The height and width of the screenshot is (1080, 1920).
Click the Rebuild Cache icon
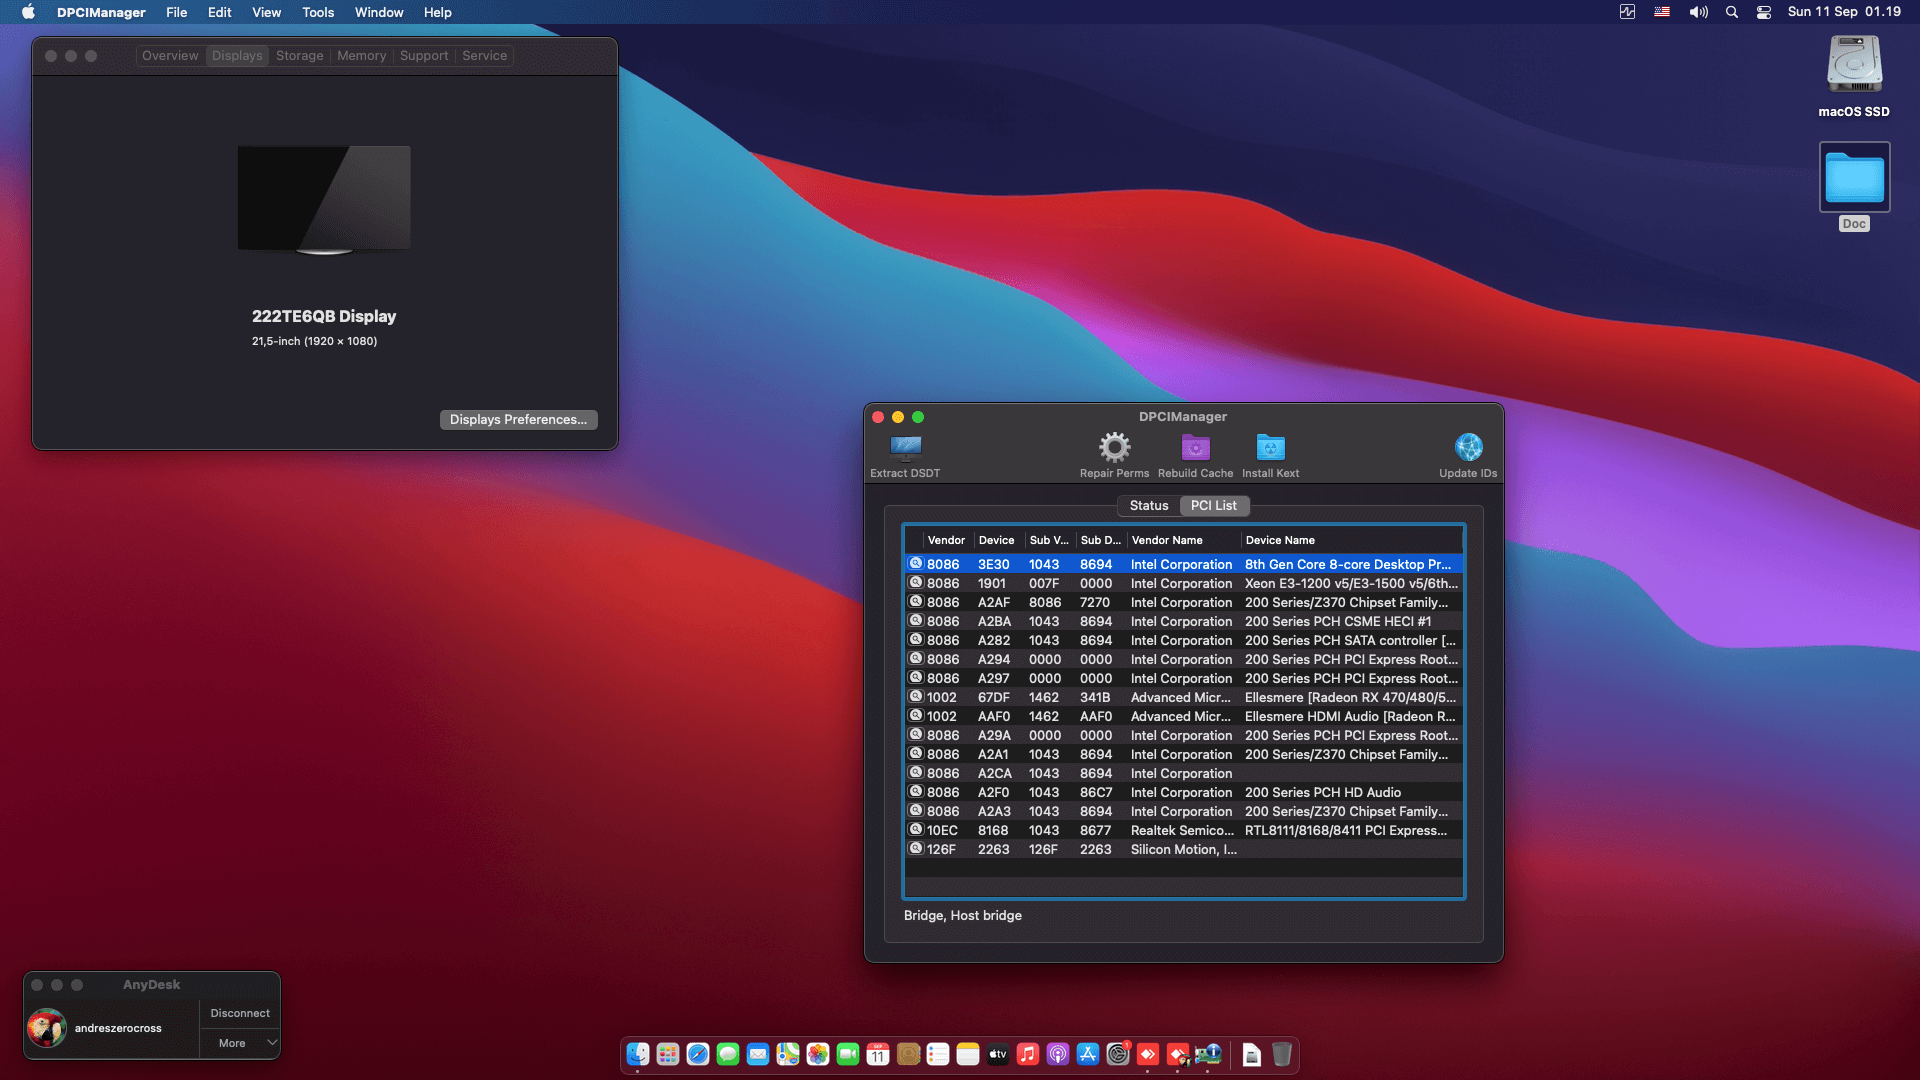click(1195, 448)
